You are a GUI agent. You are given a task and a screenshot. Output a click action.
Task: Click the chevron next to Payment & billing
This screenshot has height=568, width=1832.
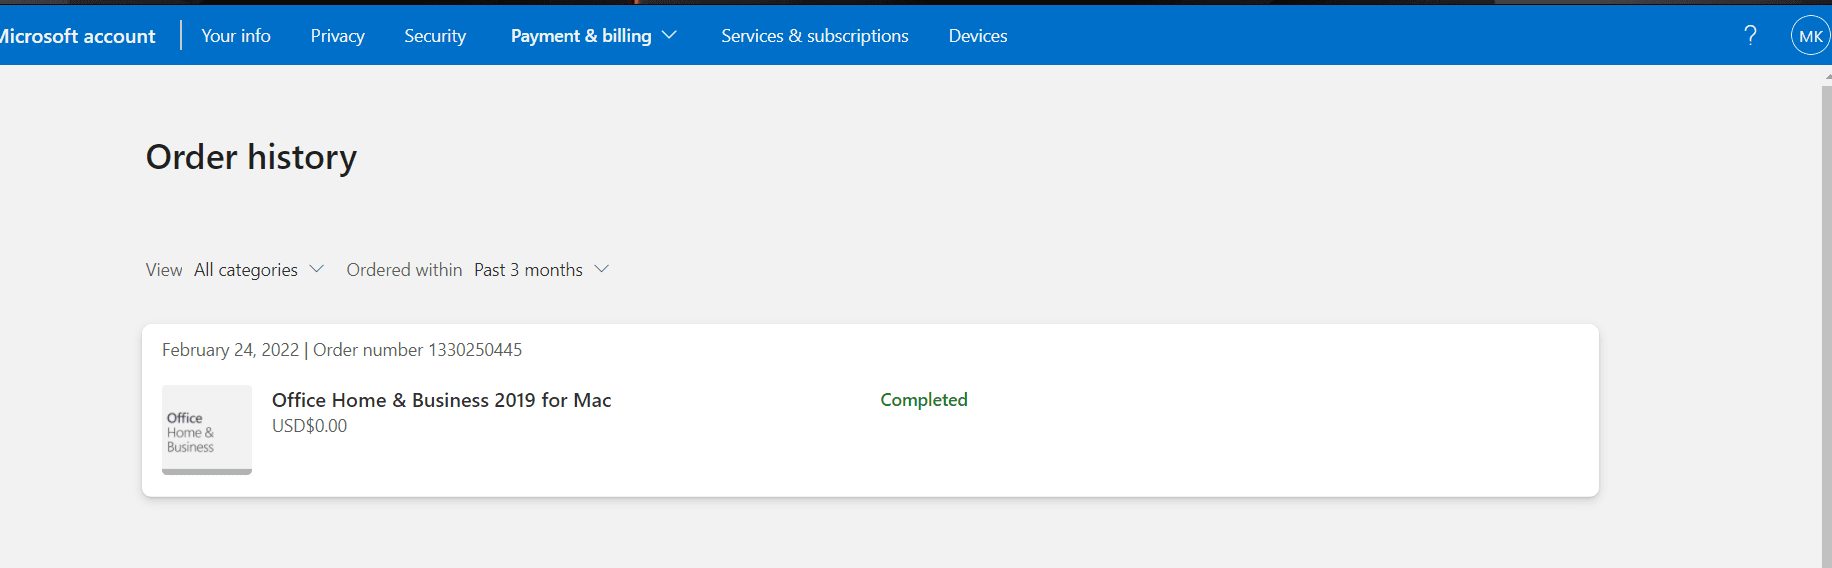point(670,35)
